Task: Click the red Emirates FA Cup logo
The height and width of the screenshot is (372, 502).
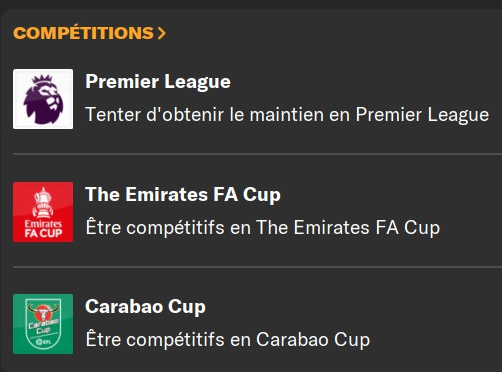Action: 43,212
